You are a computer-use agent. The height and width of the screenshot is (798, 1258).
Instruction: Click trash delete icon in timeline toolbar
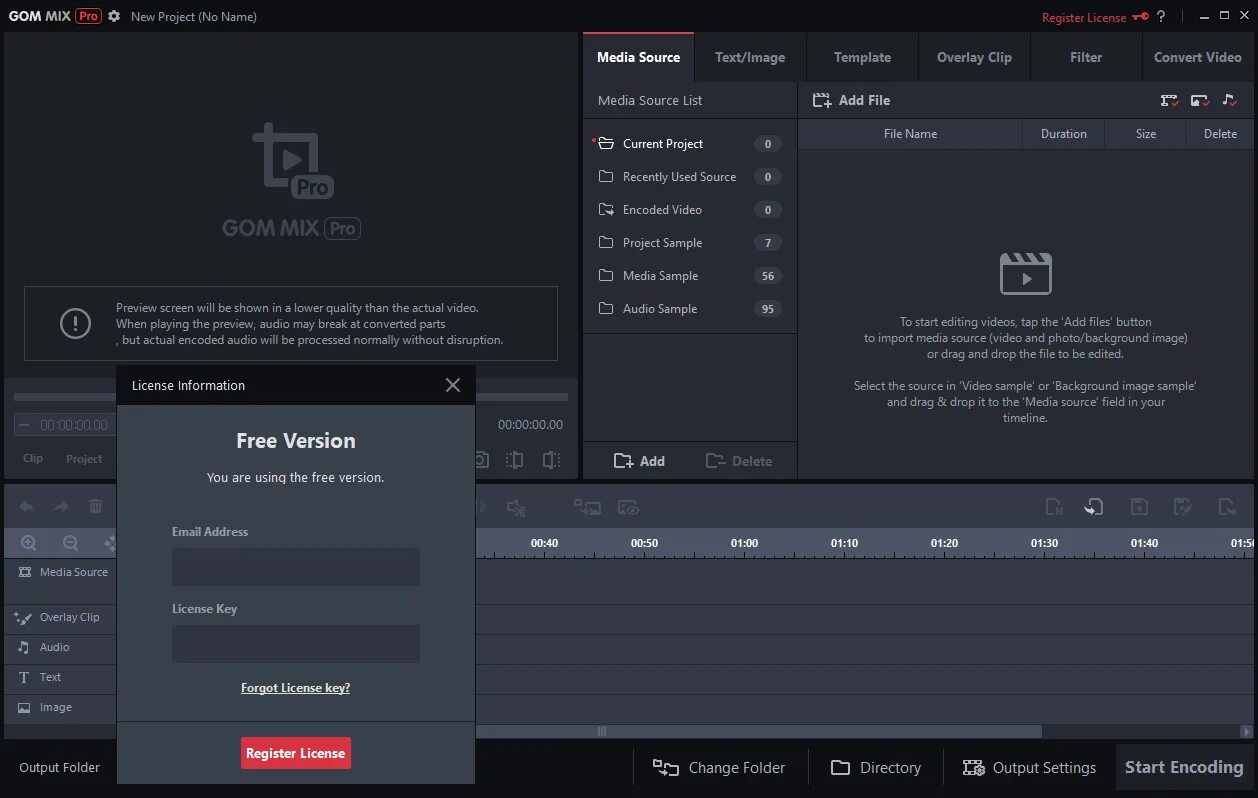click(x=96, y=507)
